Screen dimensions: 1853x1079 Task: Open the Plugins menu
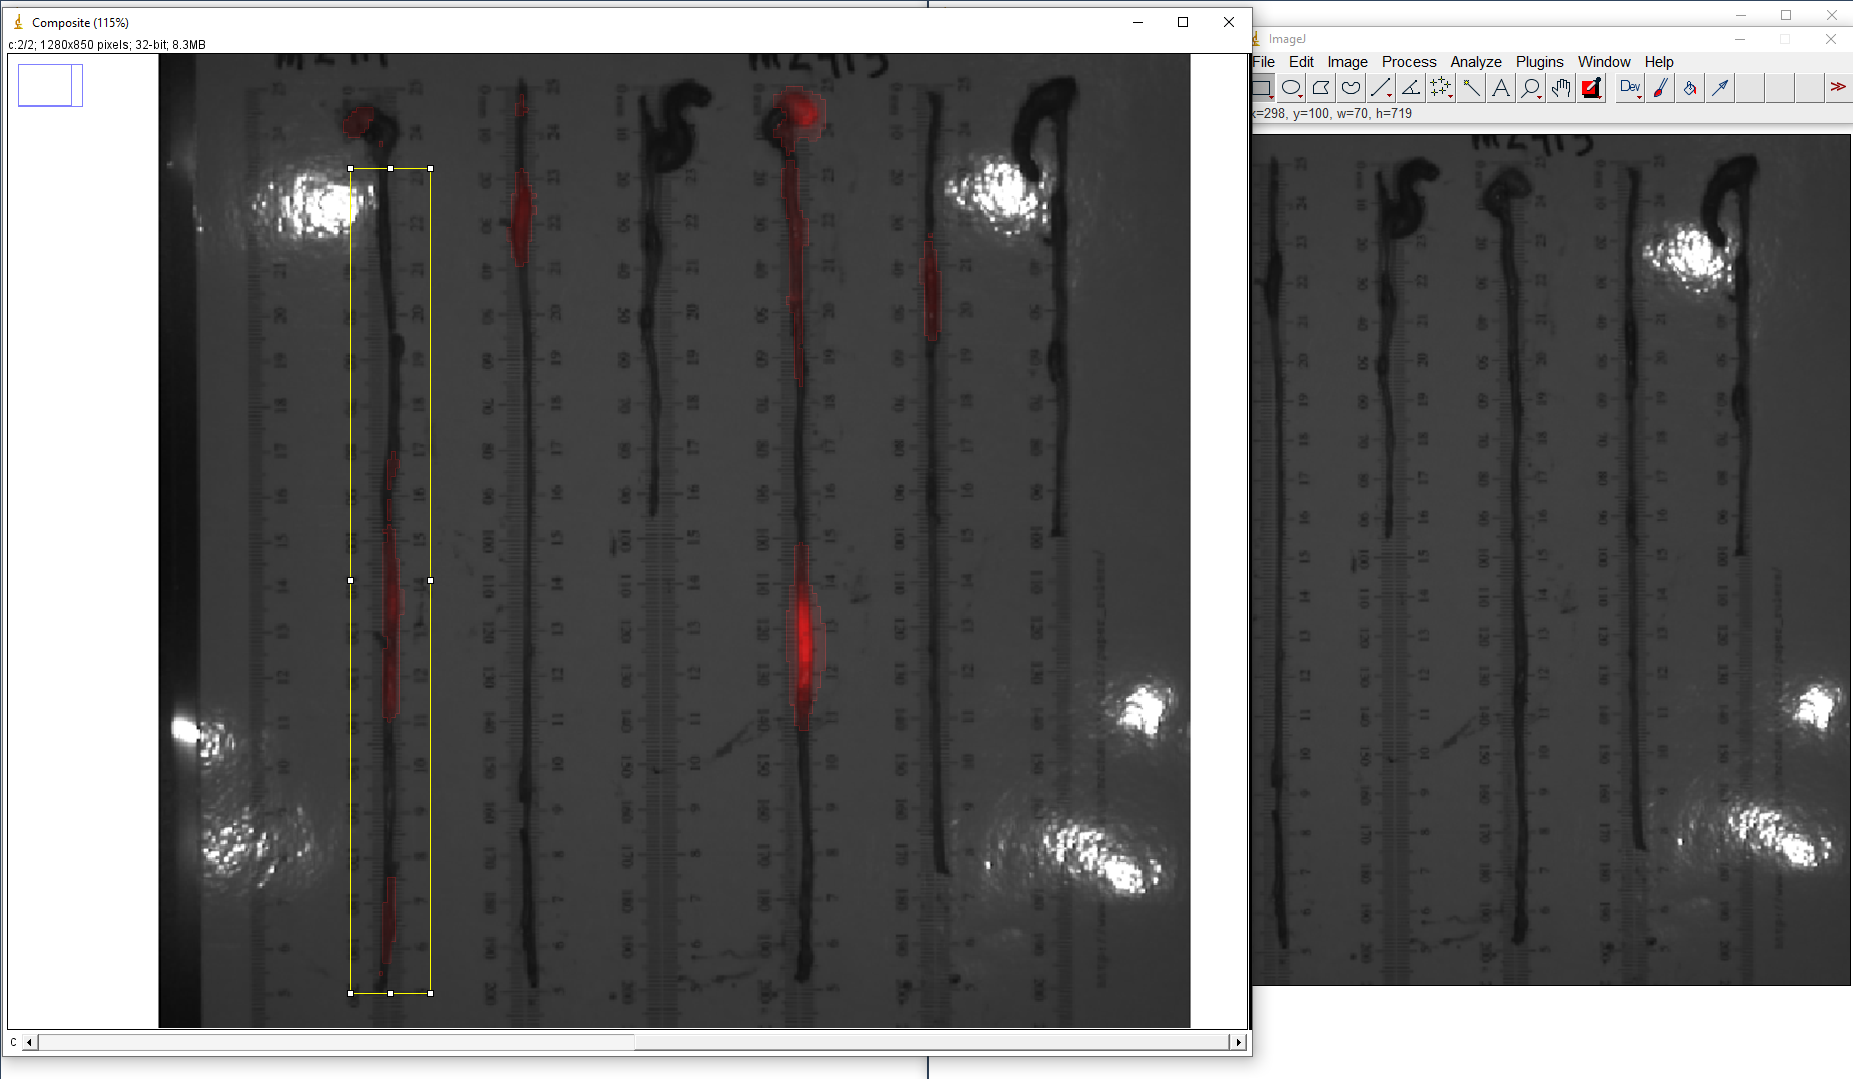pyautogui.click(x=1539, y=62)
